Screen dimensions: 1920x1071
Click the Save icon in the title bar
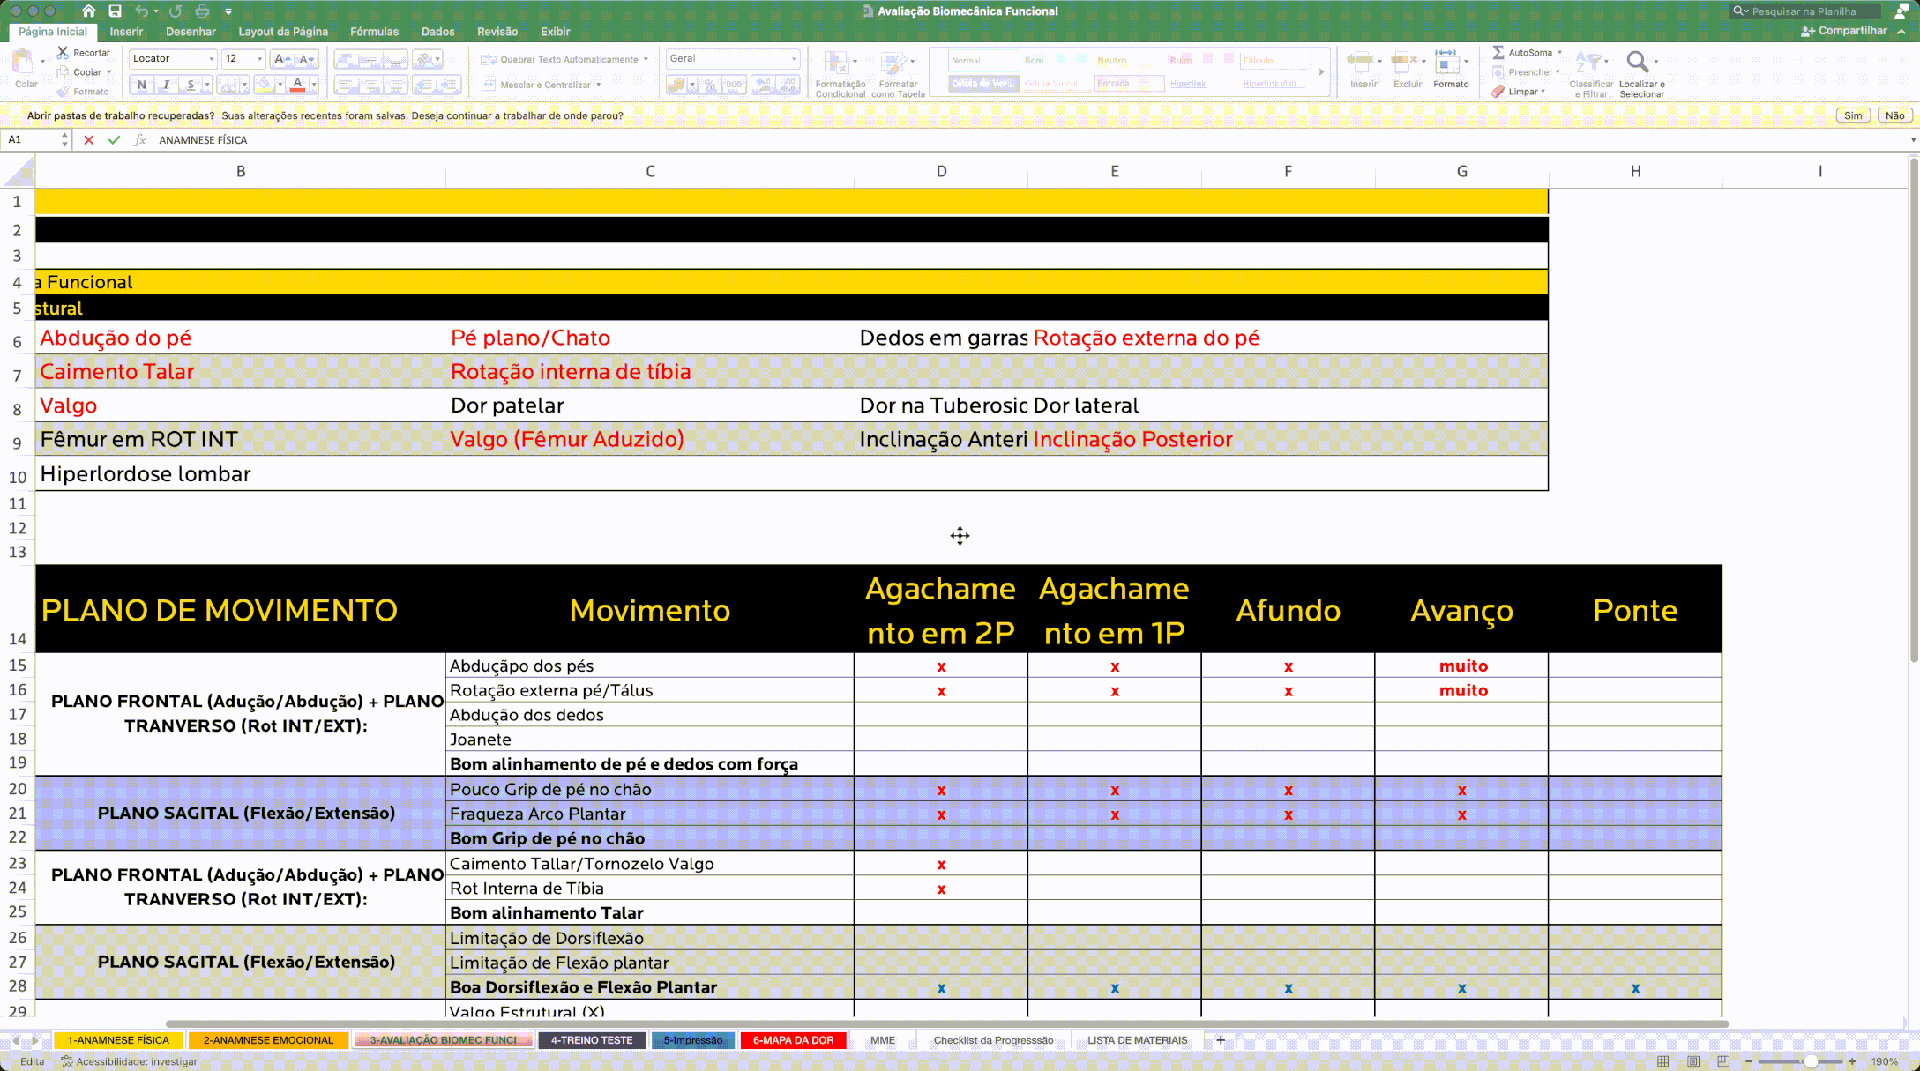click(115, 11)
